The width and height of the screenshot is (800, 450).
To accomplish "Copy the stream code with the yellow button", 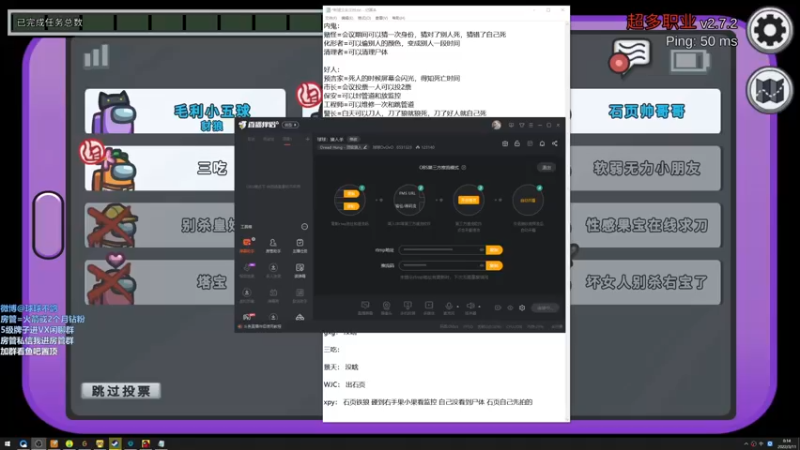I will tap(494, 266).
